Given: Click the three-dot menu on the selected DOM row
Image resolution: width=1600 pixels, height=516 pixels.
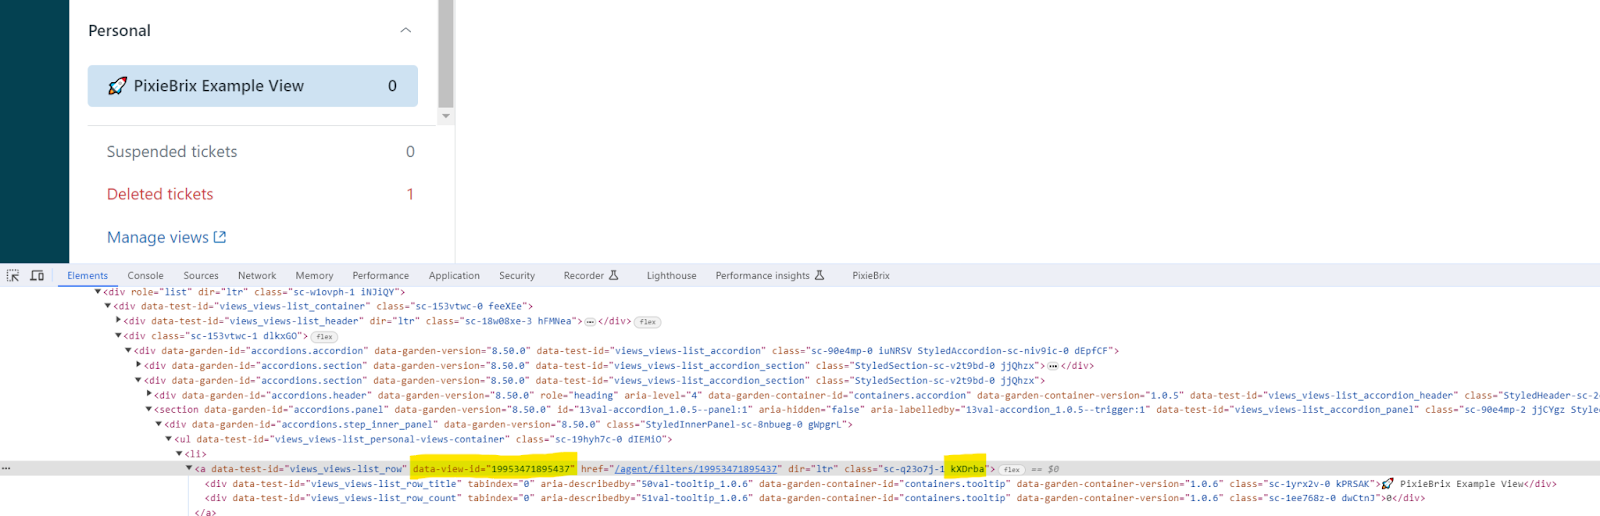Looking at the screenshot, I should (x=6, y=468).
